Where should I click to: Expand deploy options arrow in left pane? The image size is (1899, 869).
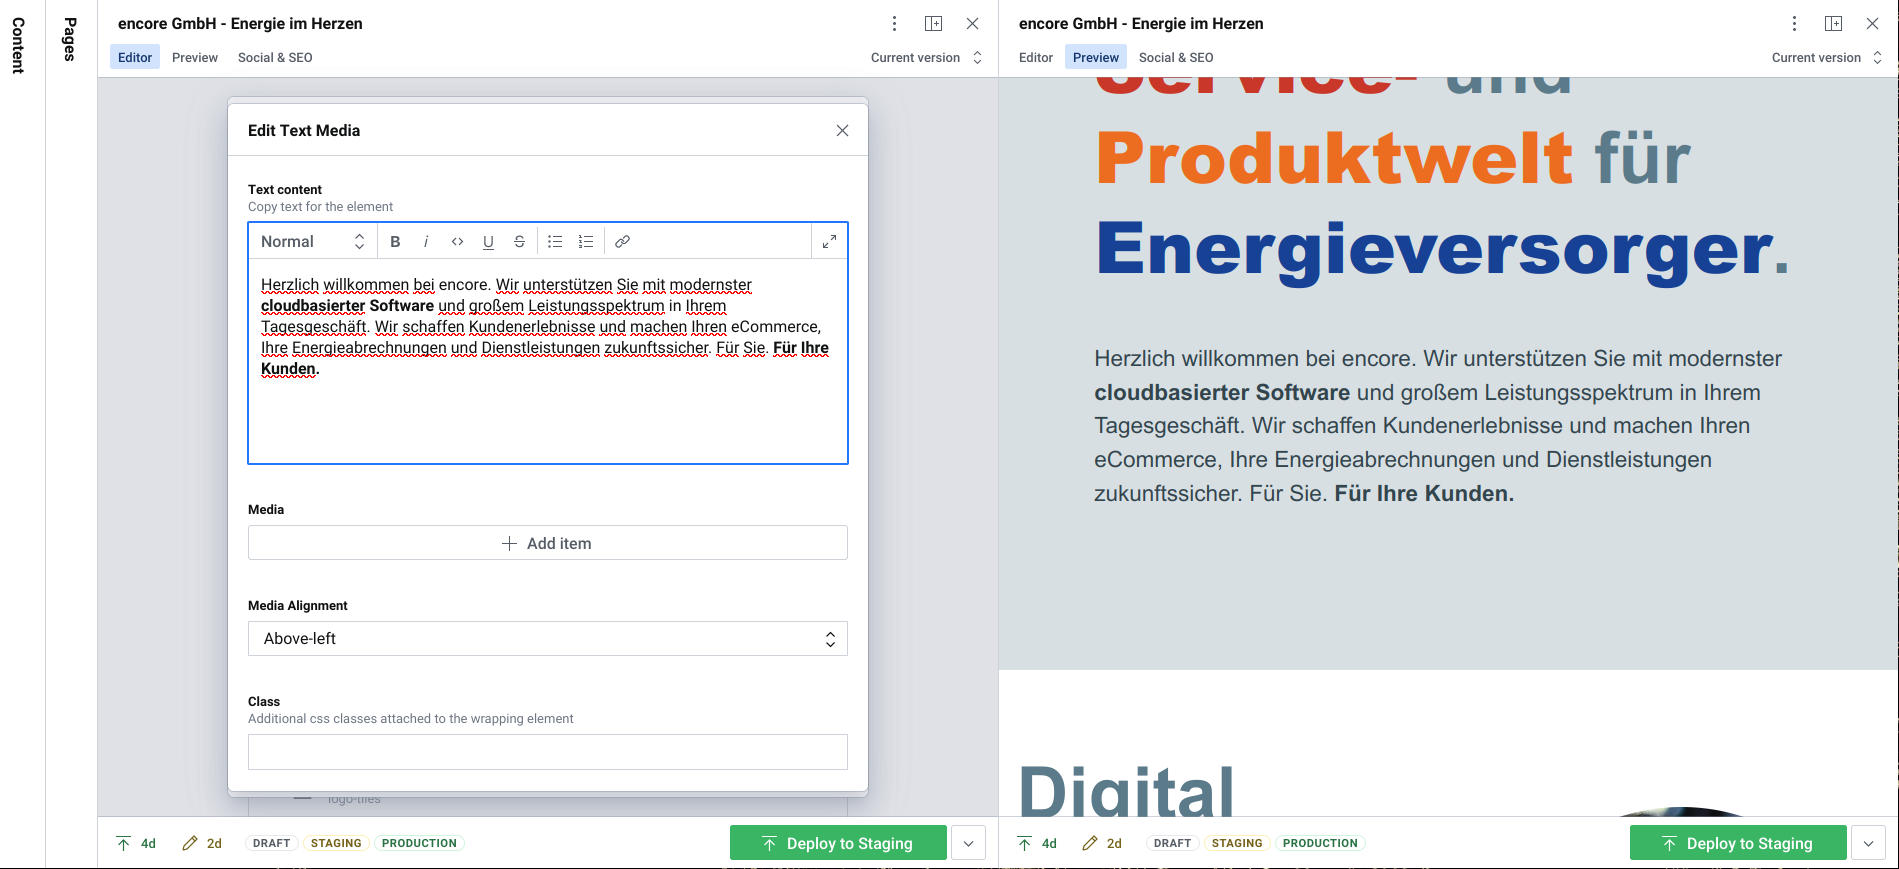[x=968, y=843]
